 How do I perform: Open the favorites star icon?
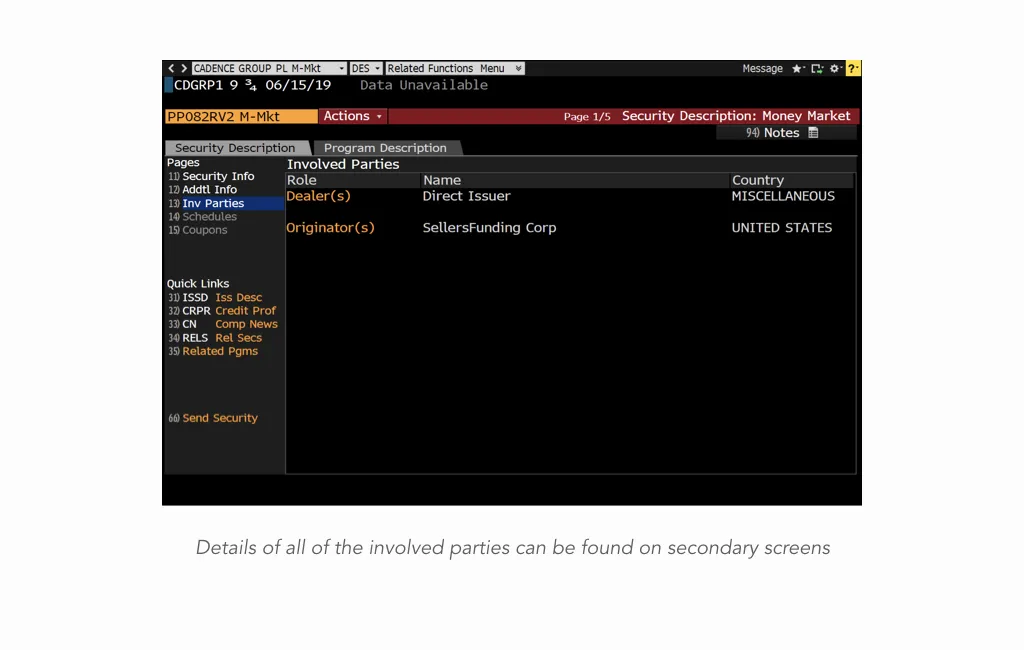click(x=797, y=69)
